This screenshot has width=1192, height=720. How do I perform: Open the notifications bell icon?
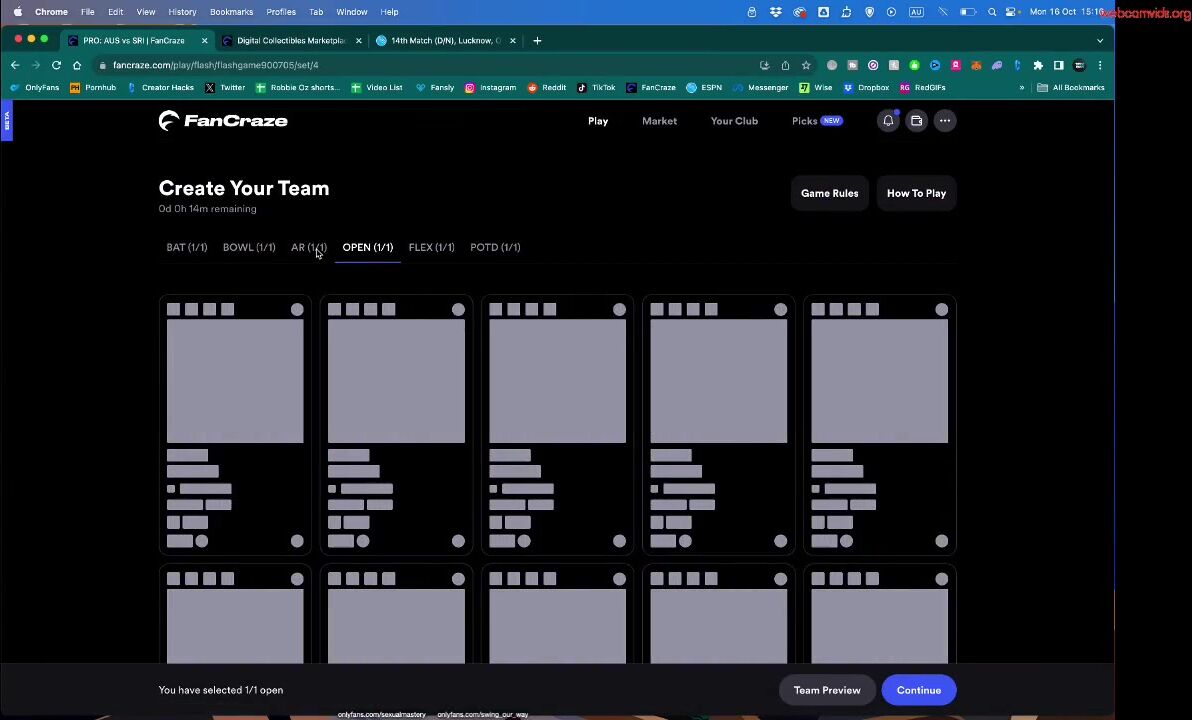coord(888,121)
